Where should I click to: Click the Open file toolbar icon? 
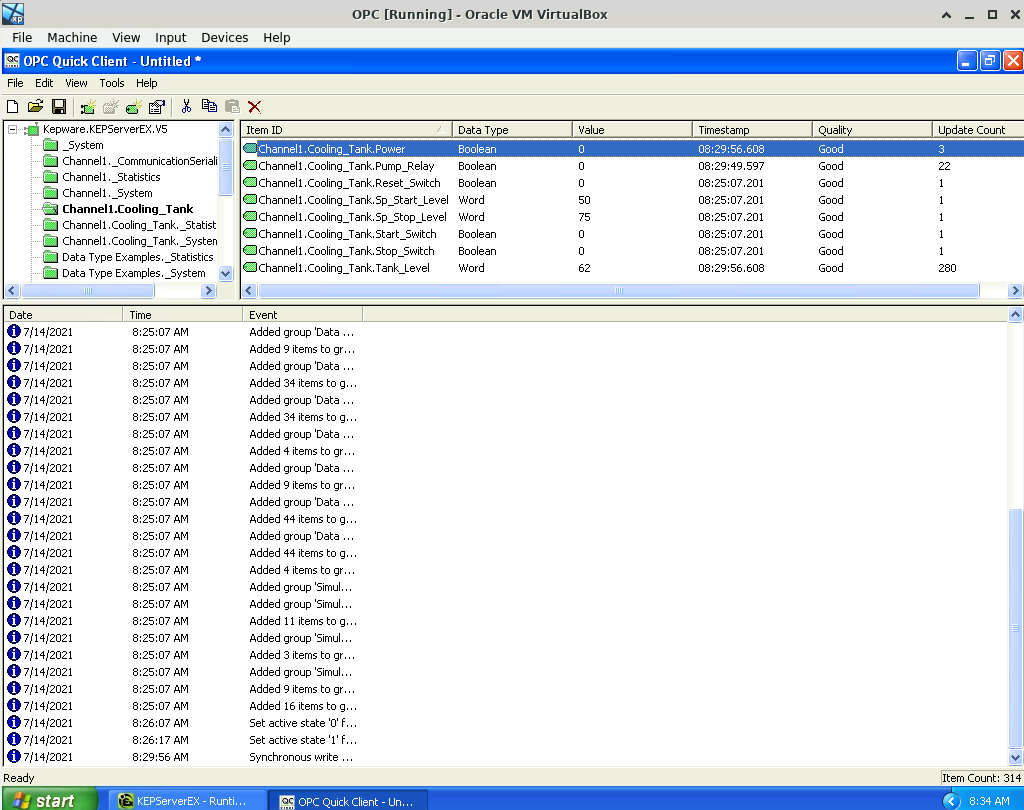(35, 106)
